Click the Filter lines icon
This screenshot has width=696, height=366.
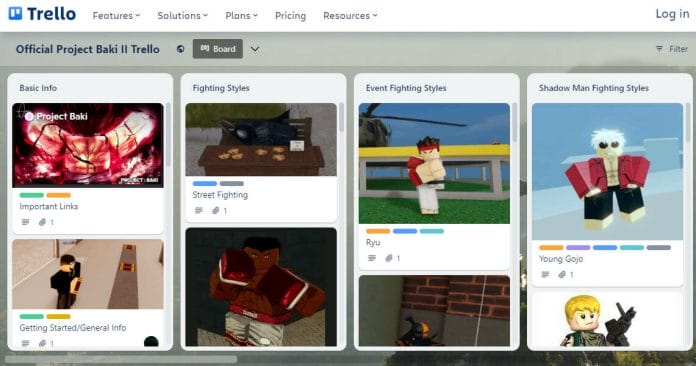pyautogui.click(x=659, y=49)
